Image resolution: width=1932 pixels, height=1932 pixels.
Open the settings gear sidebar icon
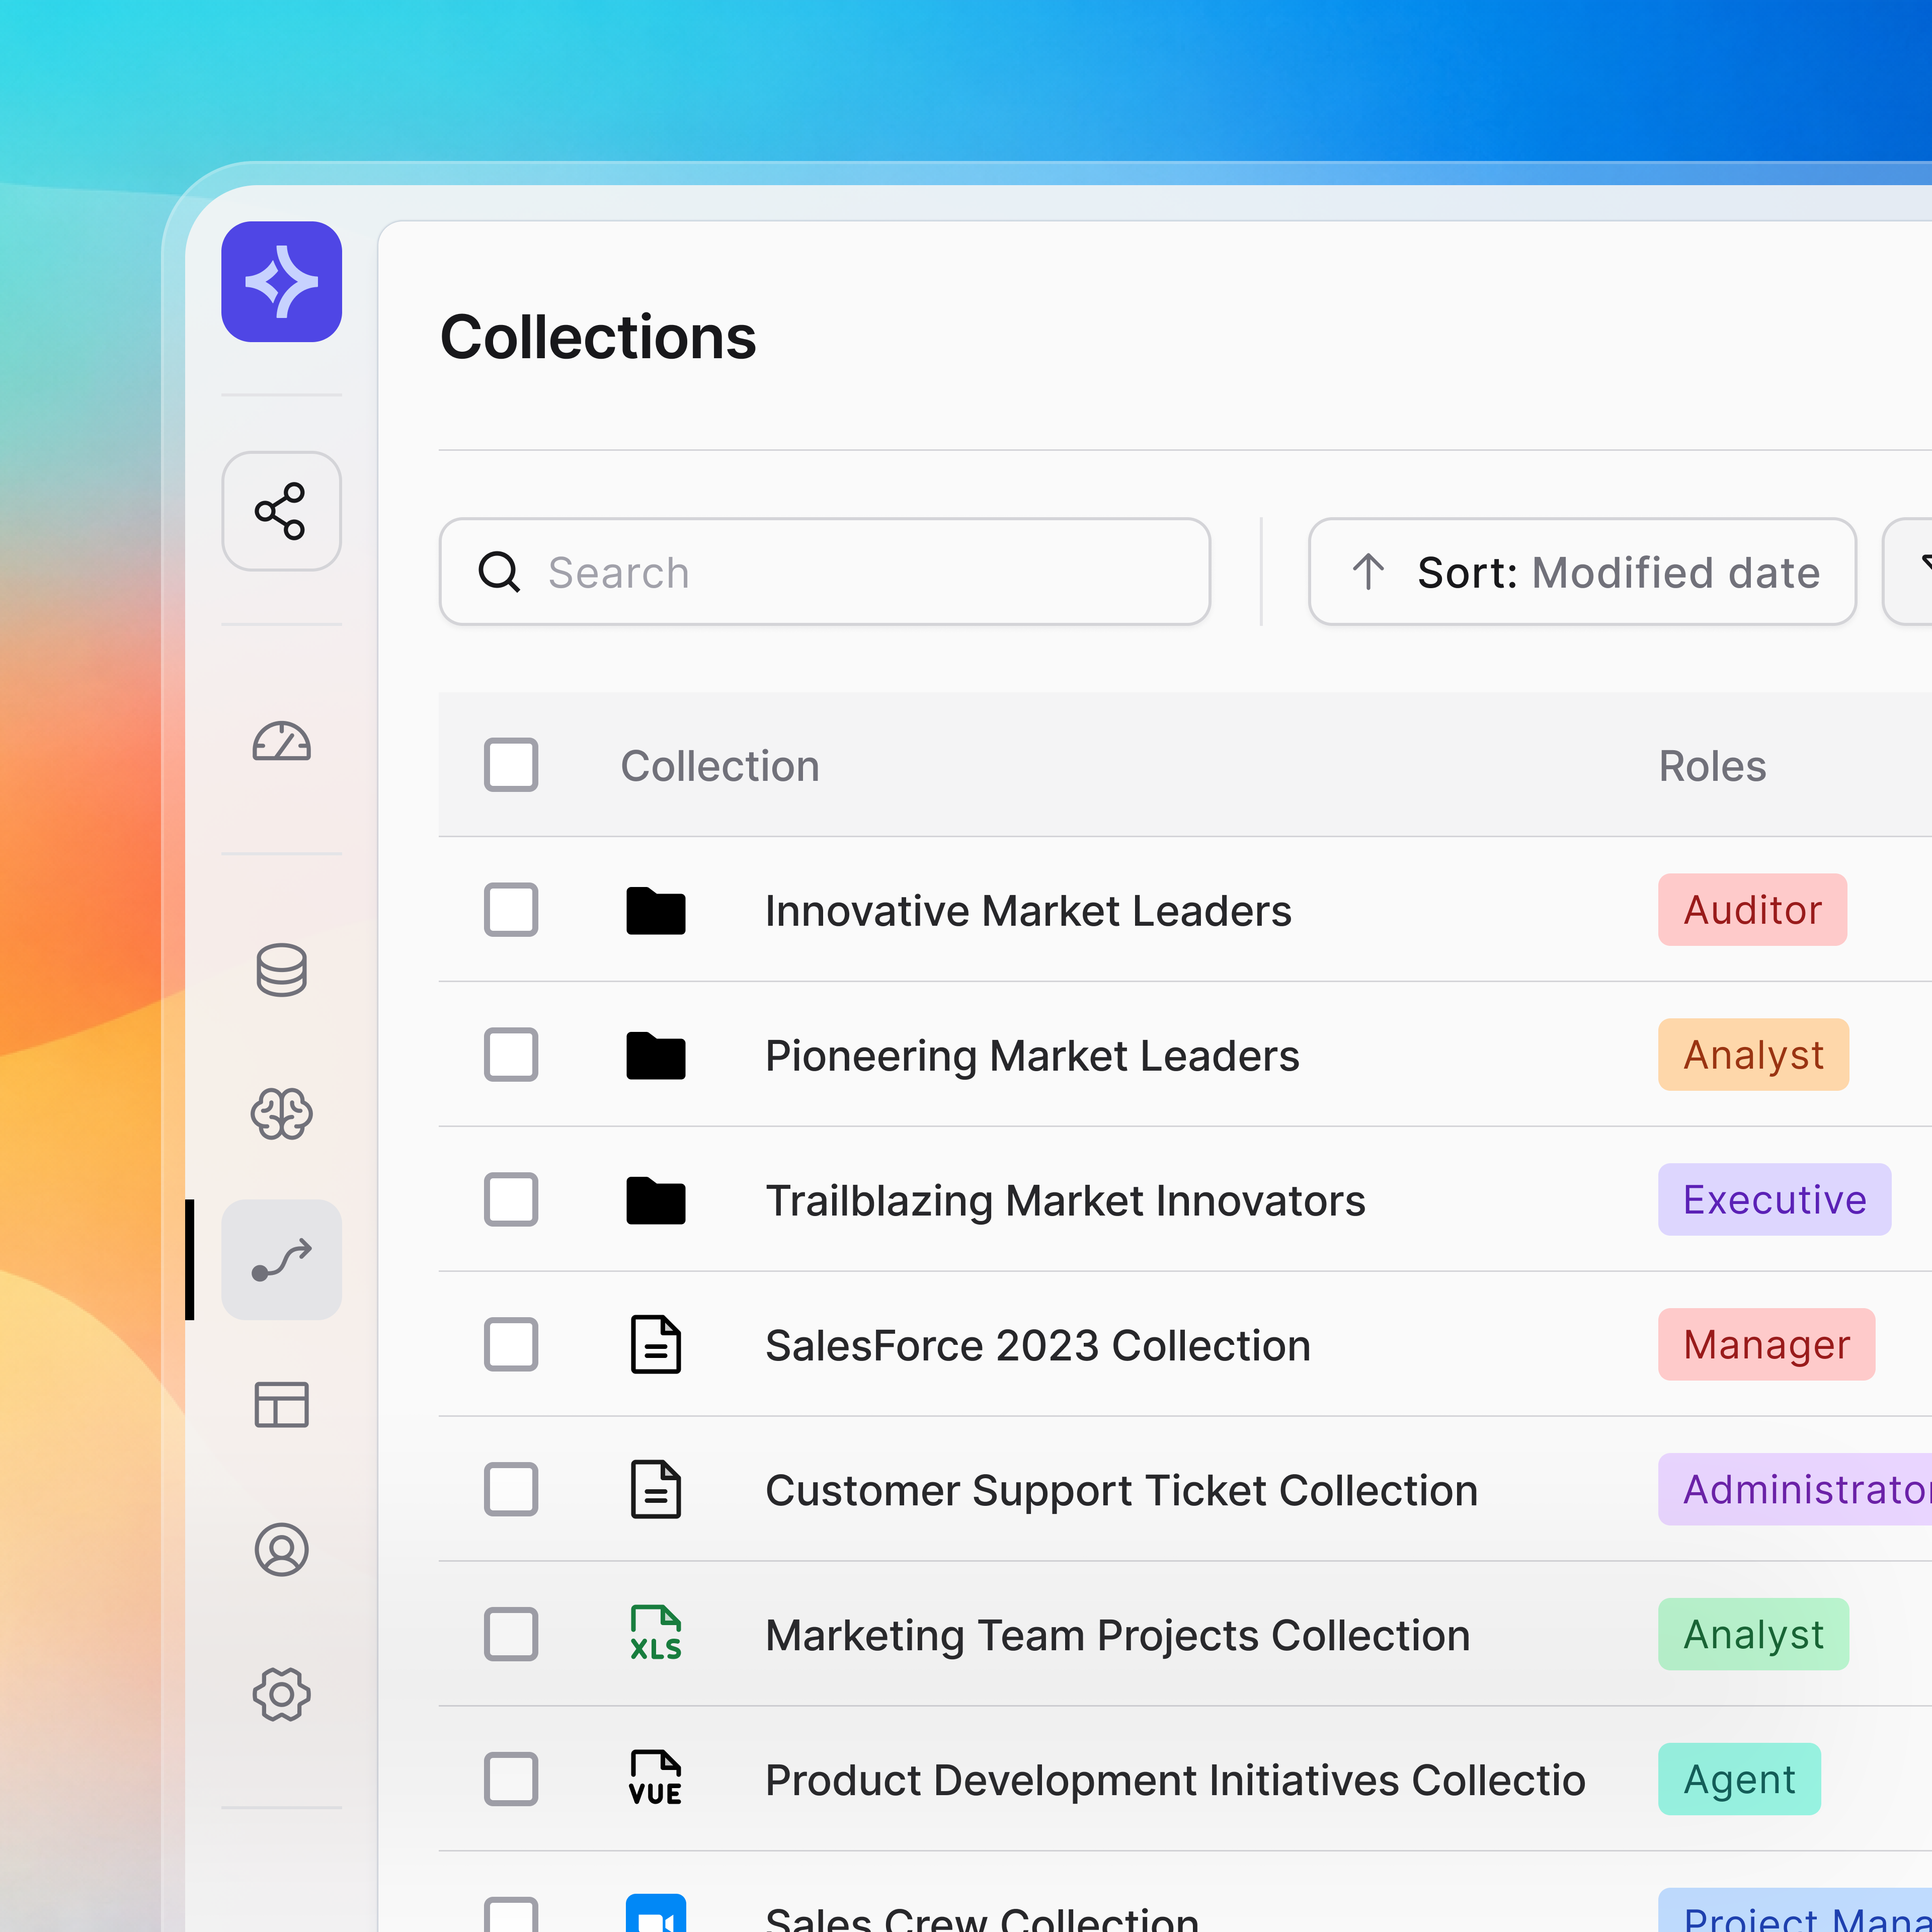tap(281, 1694)
